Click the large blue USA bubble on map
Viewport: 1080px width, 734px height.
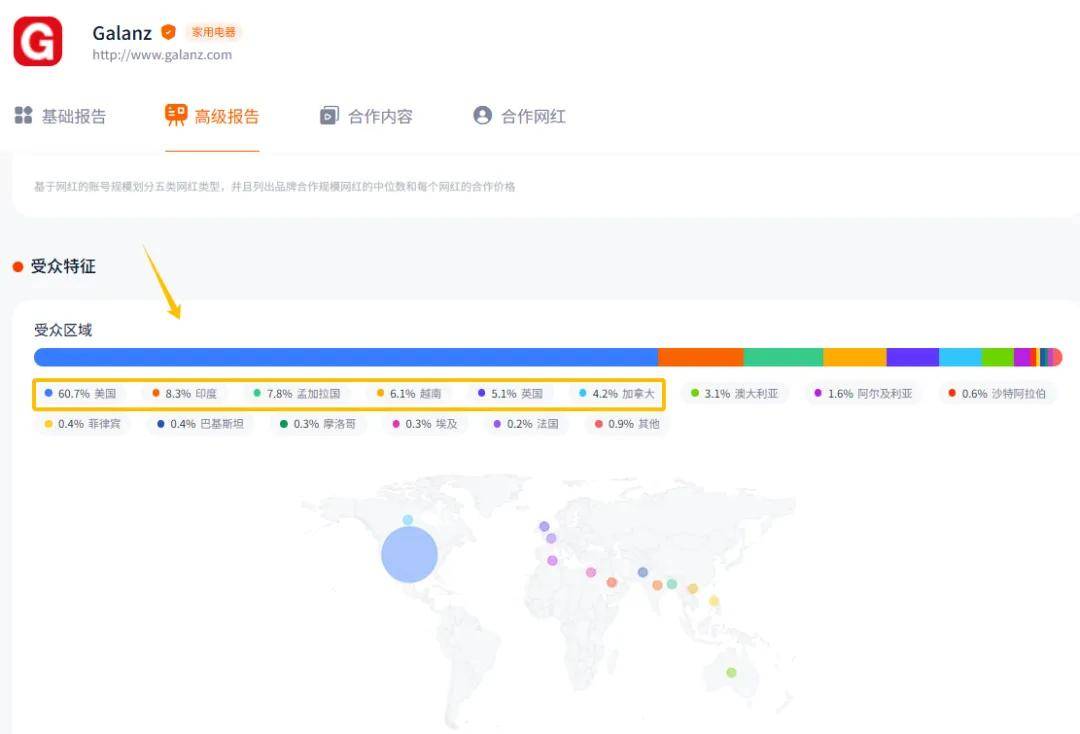tap(410, 554)
